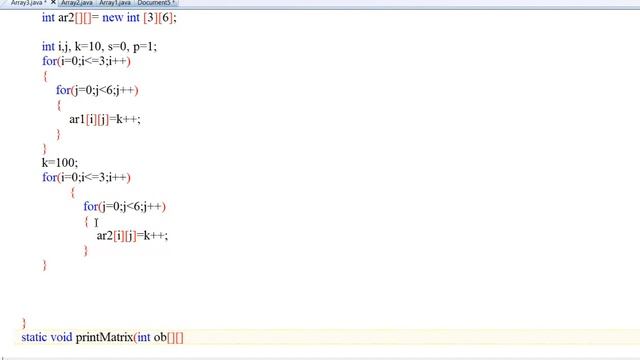Image resolution: width=640 pixels, height=360 pixels.
Task: Click the 'for(j=0;j<6;j++)' line above ar2 assignment
Action: pos(124,207)
